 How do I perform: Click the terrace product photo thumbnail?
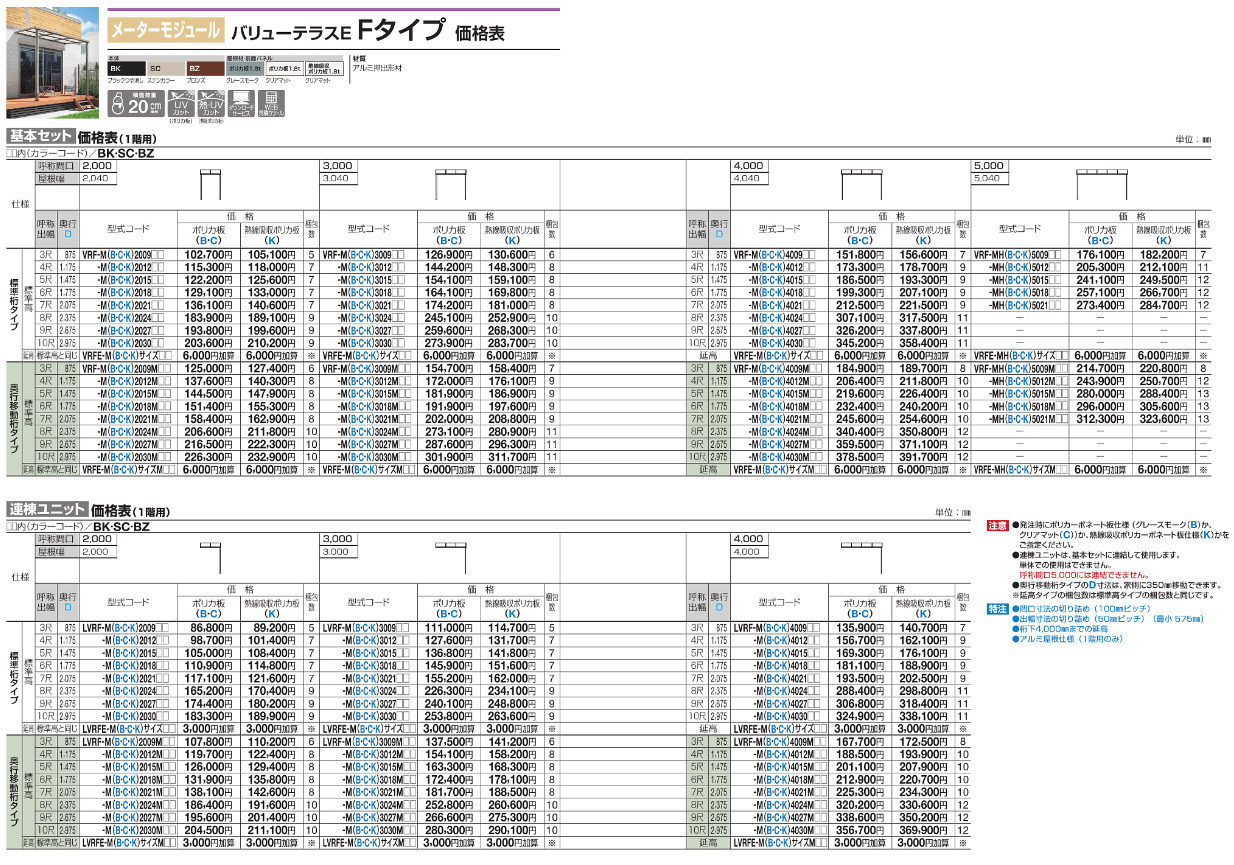(49, 63)
